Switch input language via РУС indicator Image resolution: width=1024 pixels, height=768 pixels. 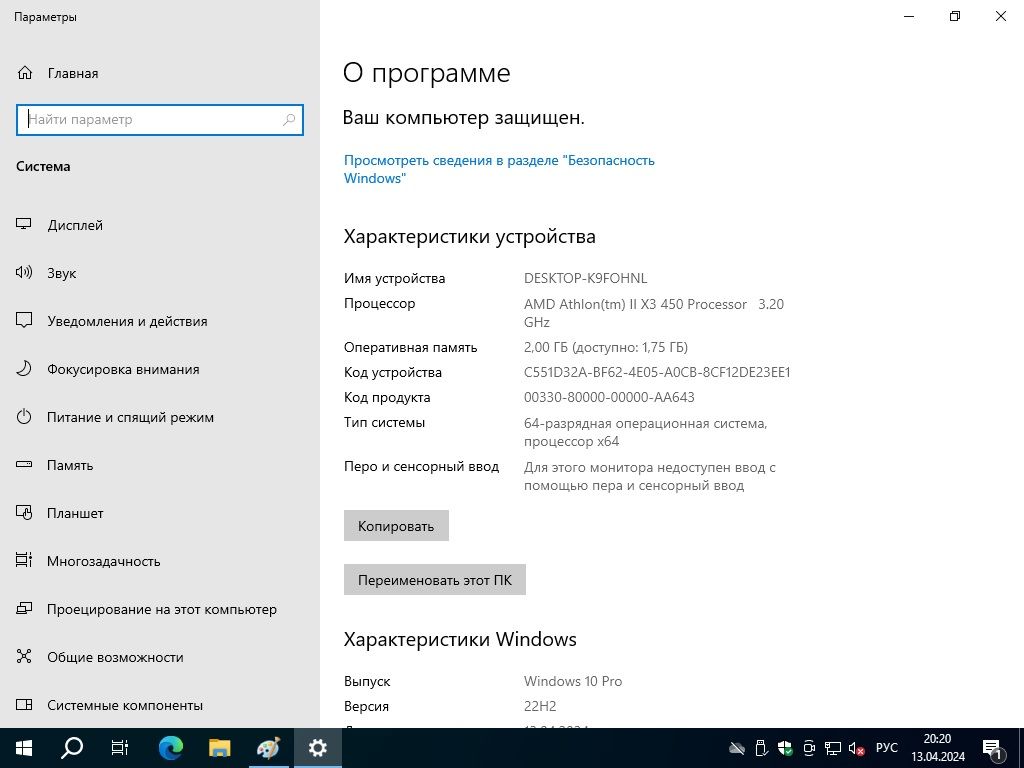pyautogui.click(x=887, y=748)
